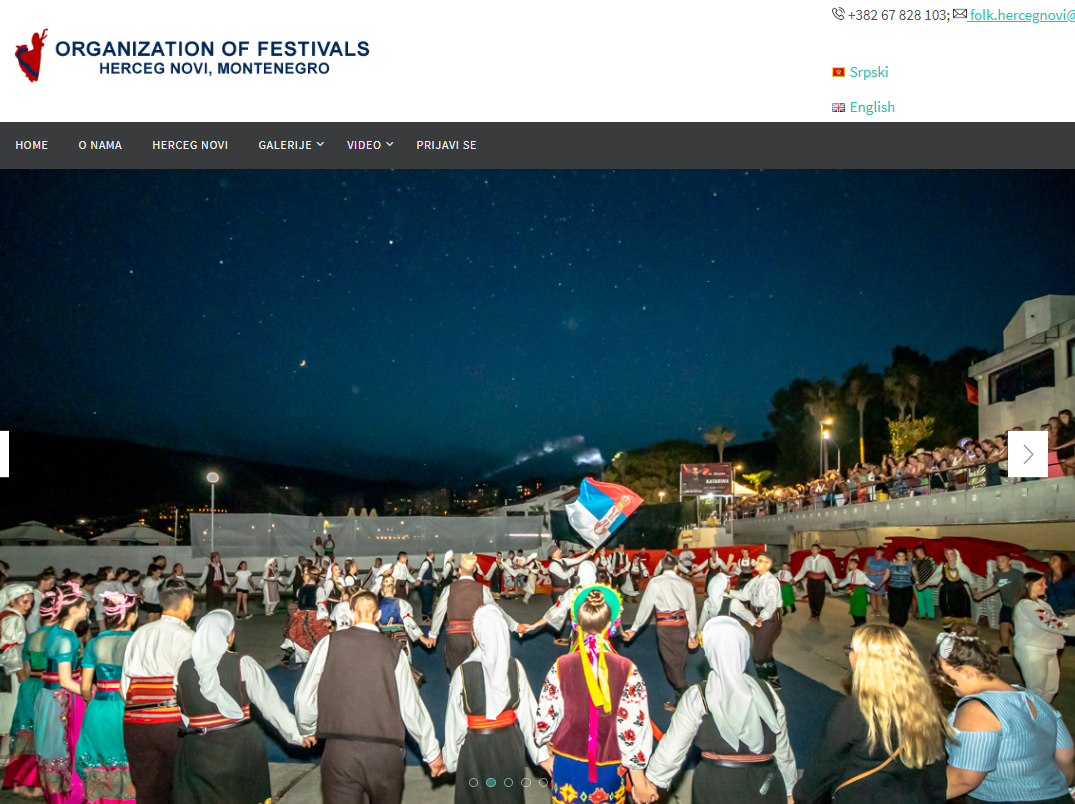The image size is (1075, 804).
Task: Advance slideshow with the right arrow
Action: tap(1028, 454)
